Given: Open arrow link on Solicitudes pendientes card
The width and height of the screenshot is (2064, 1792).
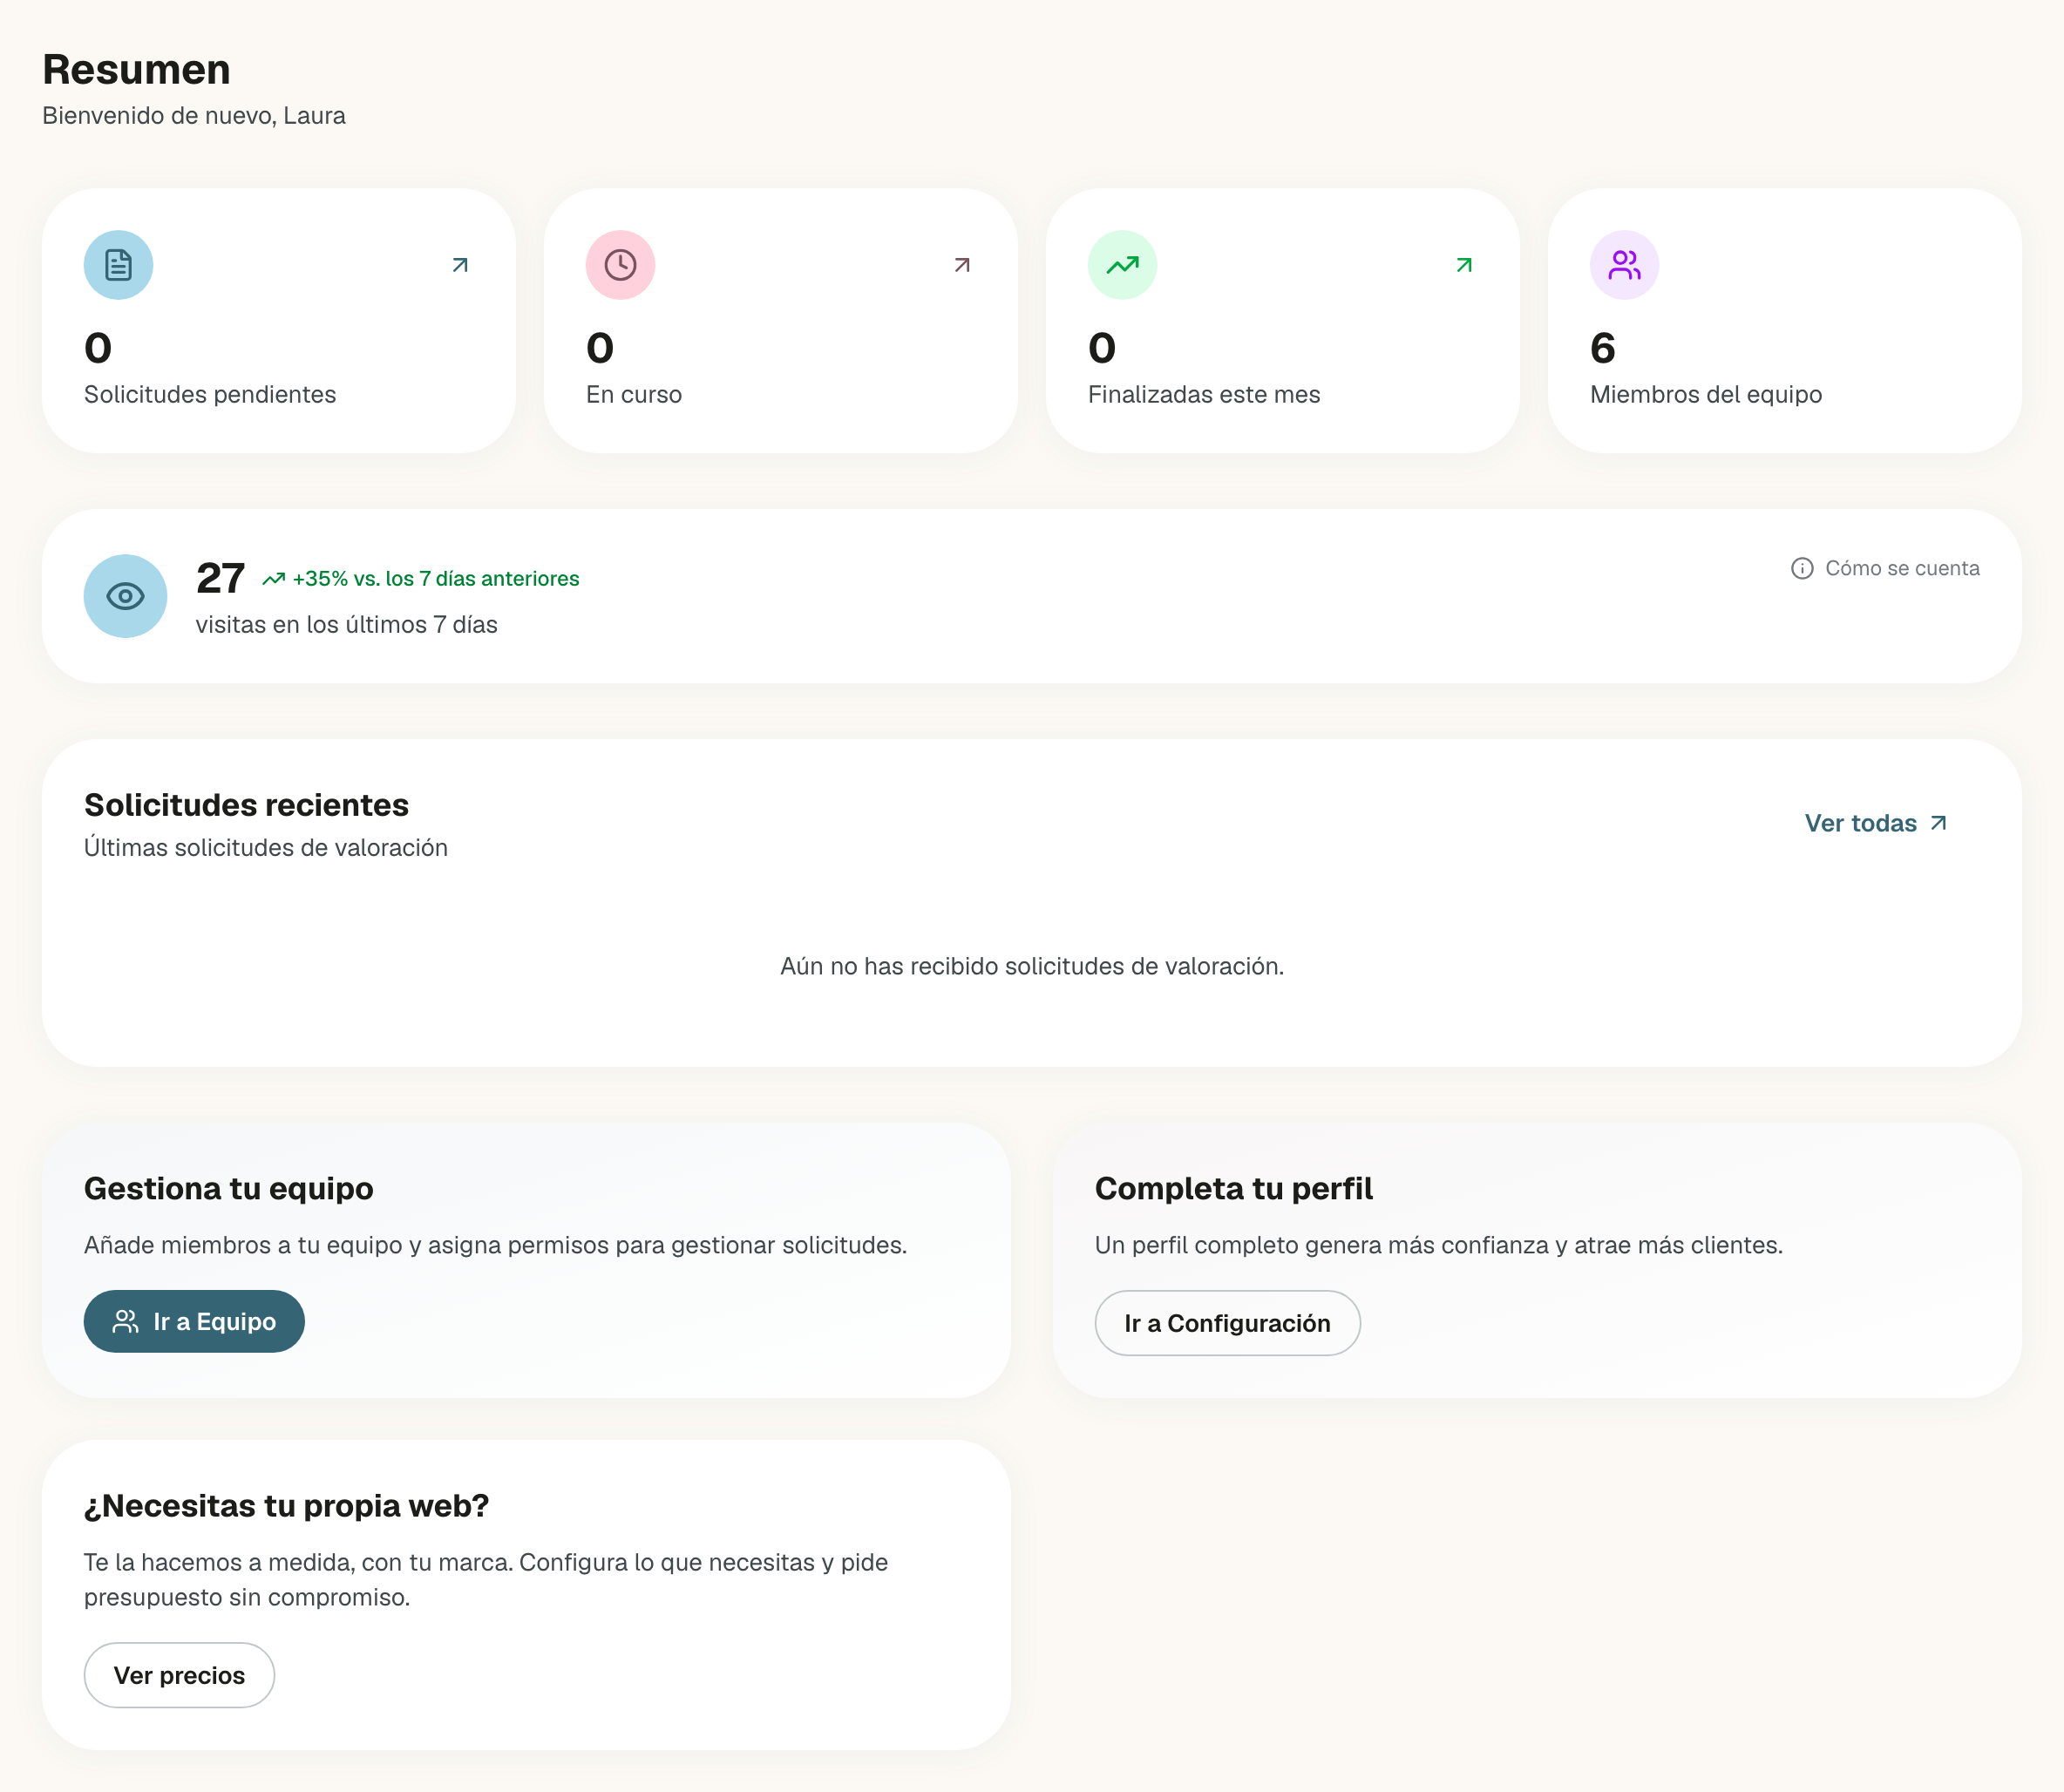Looking at the screenshot, I should [460, 265].
